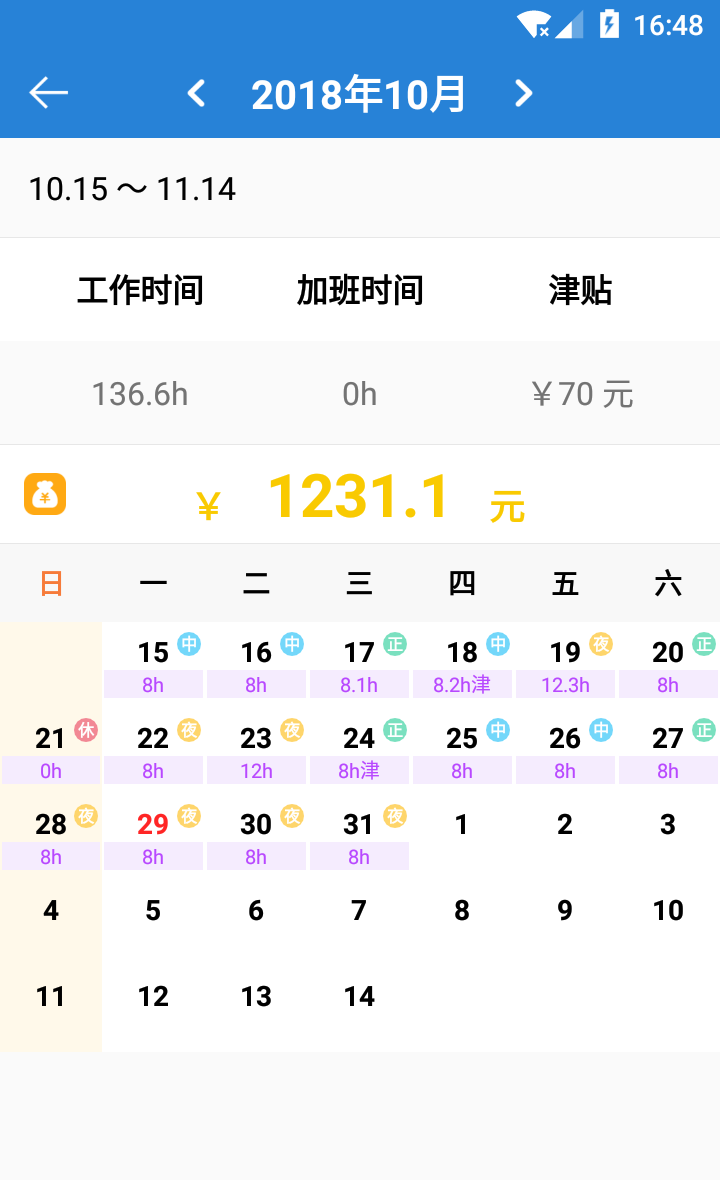The height and width of the screenshot is (1180, 720).
Task: Tap the regular-shift badge on day 27
Action: (704, 730)
